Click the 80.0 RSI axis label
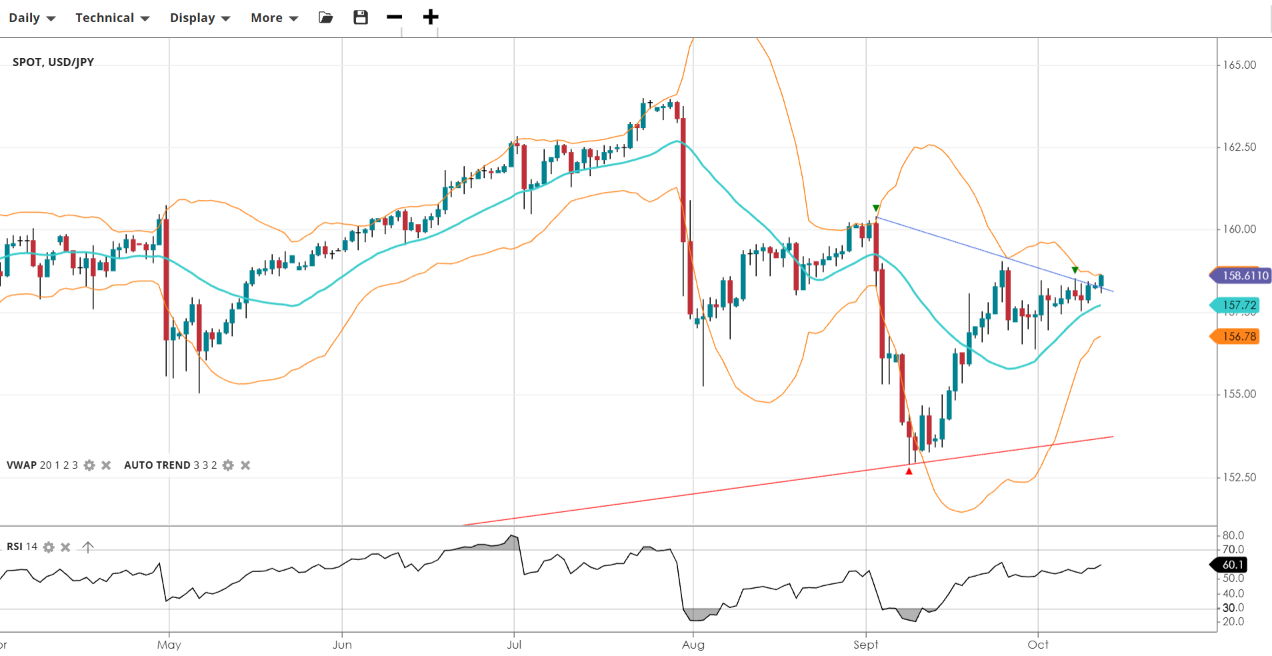Viewport: 1272px width, 656px height. (1233, 535)
